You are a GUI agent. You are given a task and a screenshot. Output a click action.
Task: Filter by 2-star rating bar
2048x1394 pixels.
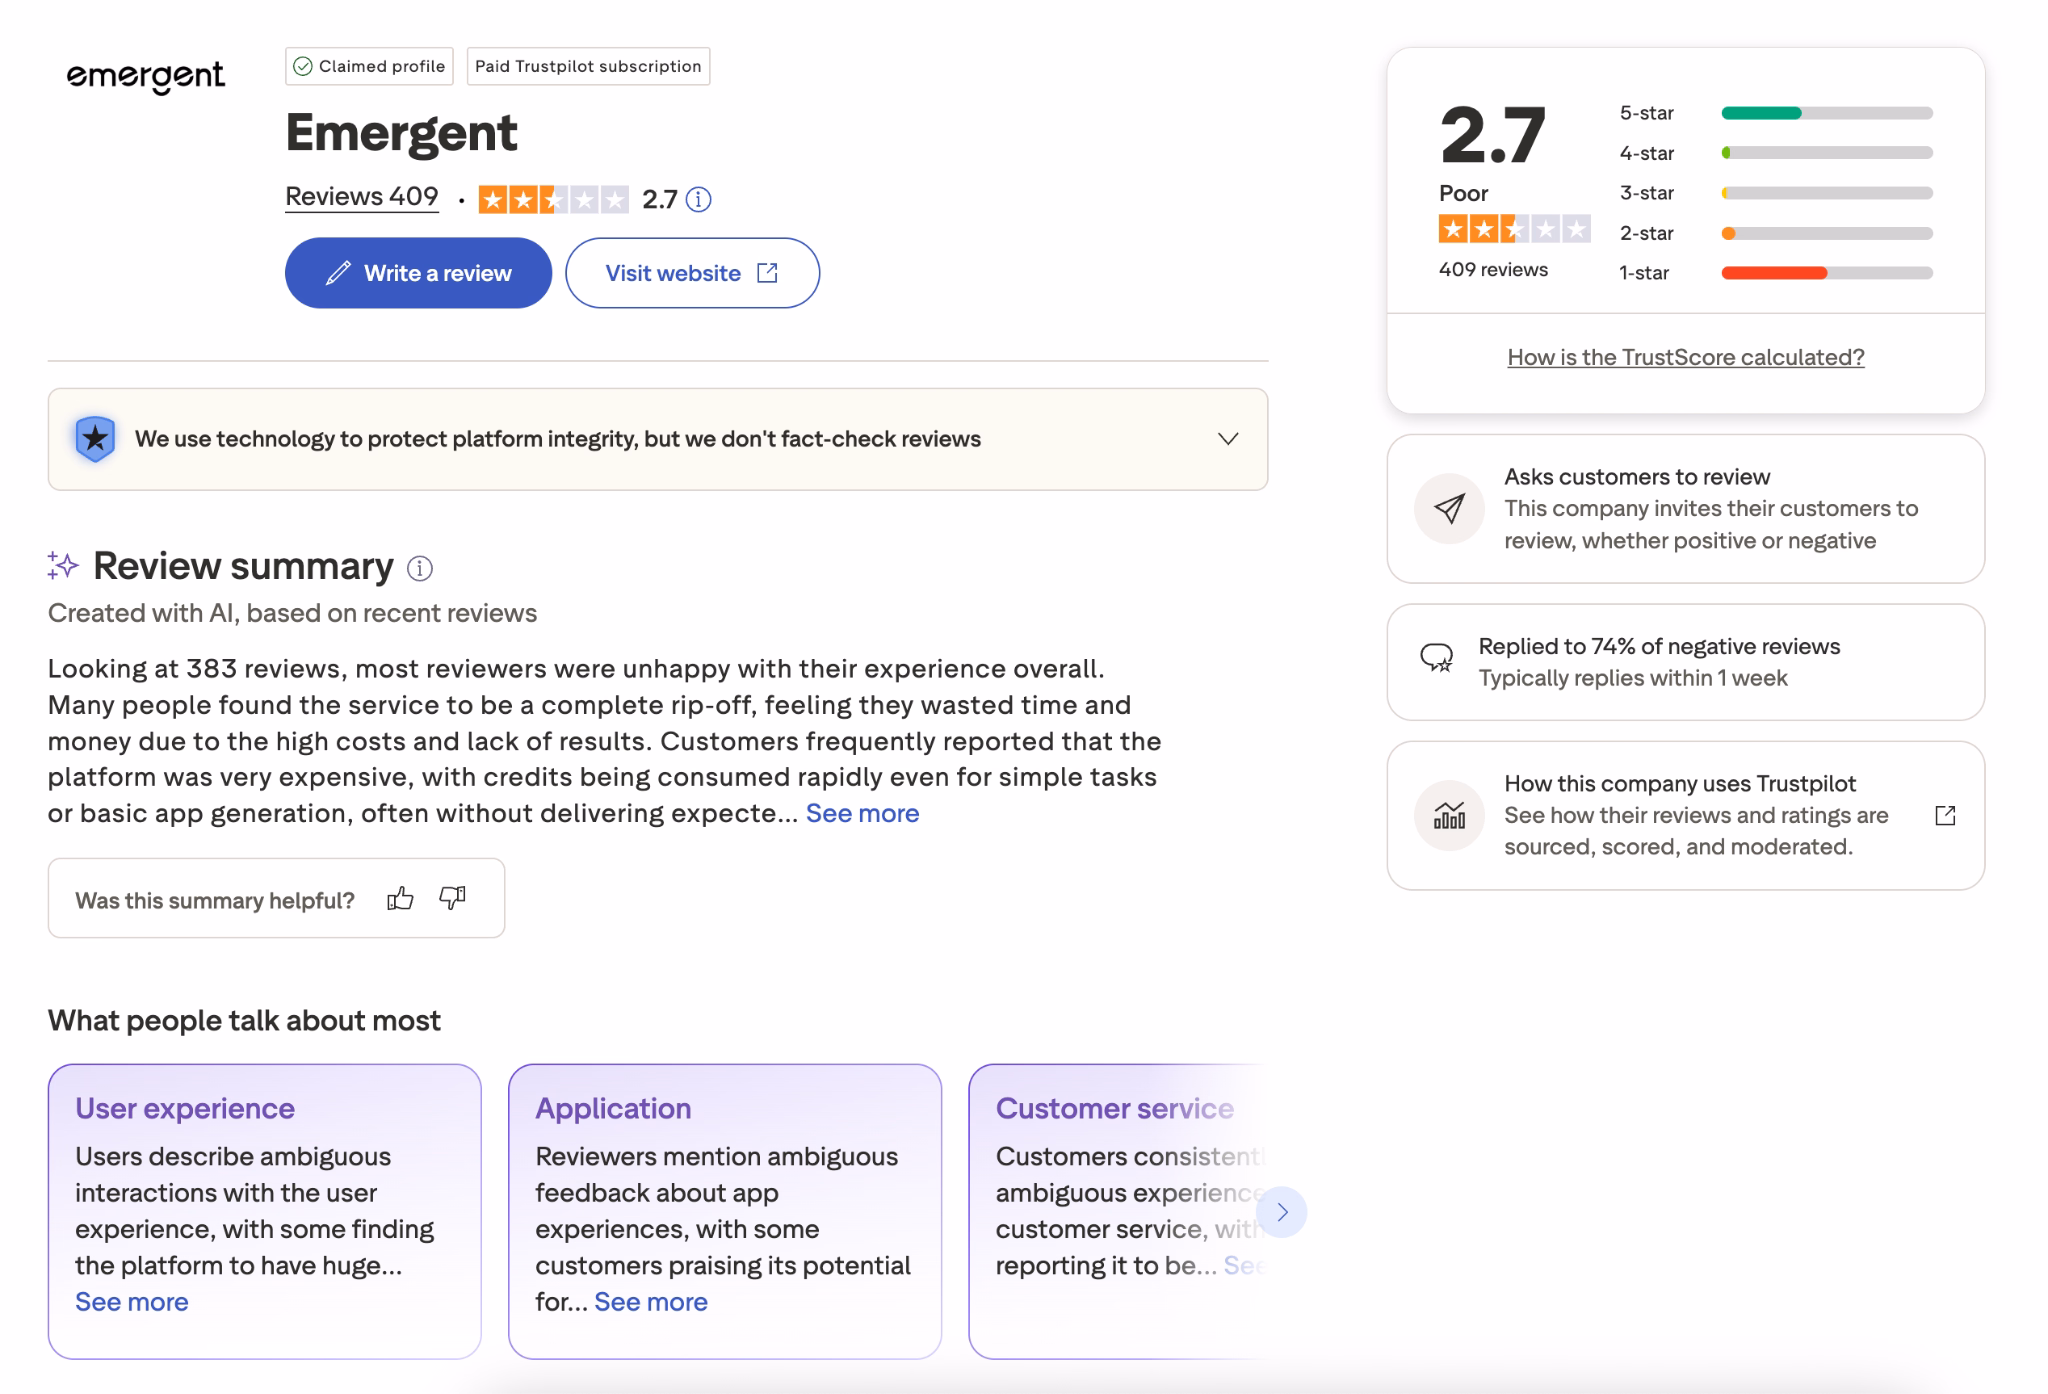pos(1827,233)
